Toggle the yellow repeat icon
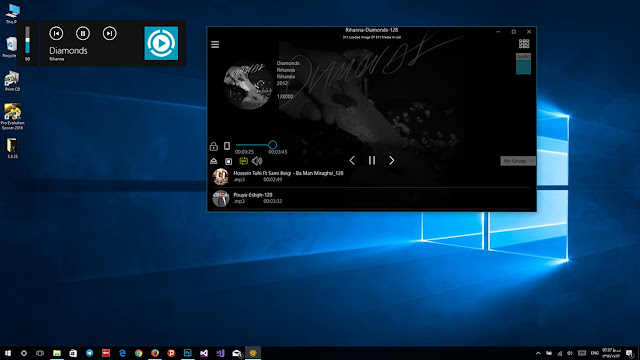The height and width of the screenshot is (360, 640). coord(243,161)
